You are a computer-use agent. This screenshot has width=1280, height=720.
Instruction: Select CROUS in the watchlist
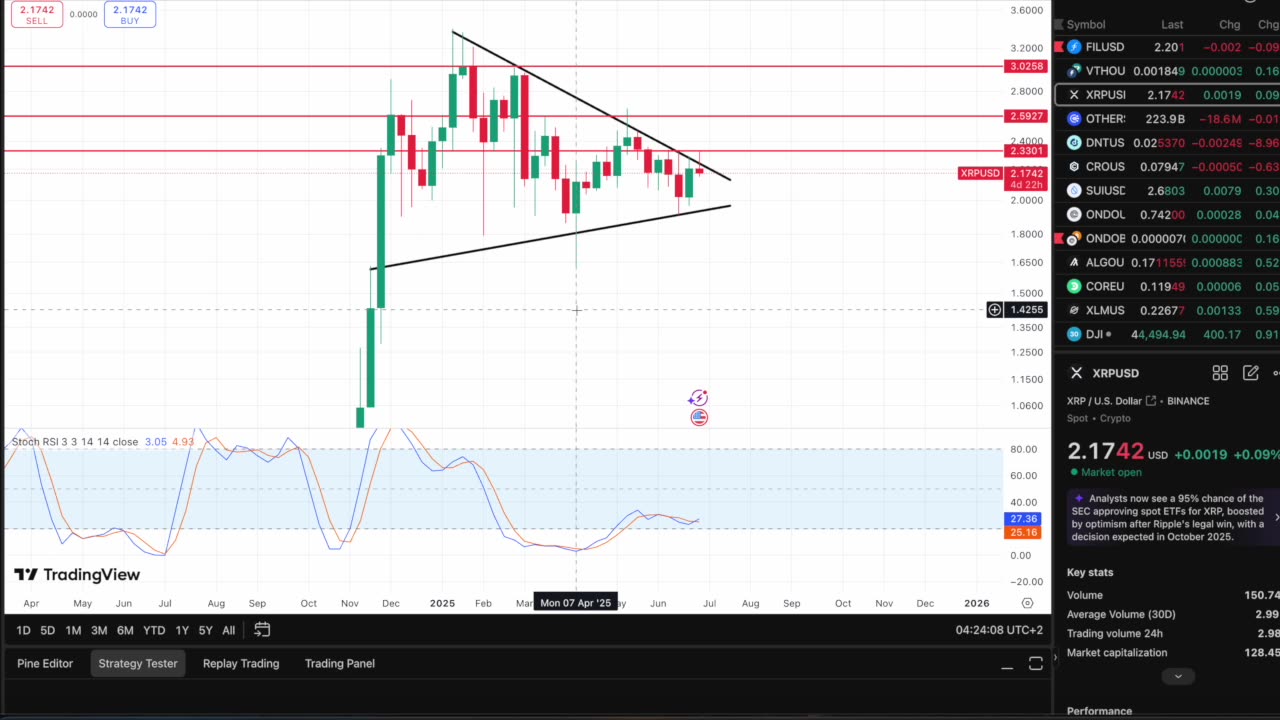[1166, 167]
